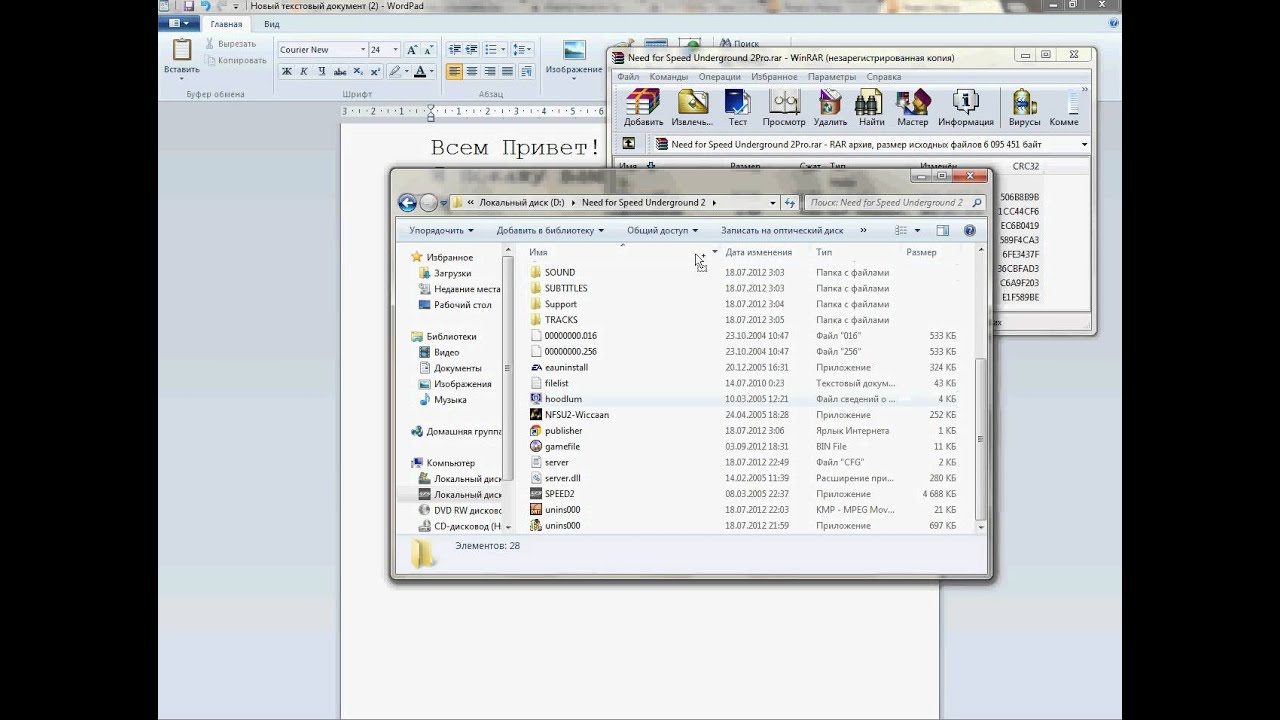Insert a picture via the Изображение icon
This screenshot has width=1280, height=720.
point(574,50)
